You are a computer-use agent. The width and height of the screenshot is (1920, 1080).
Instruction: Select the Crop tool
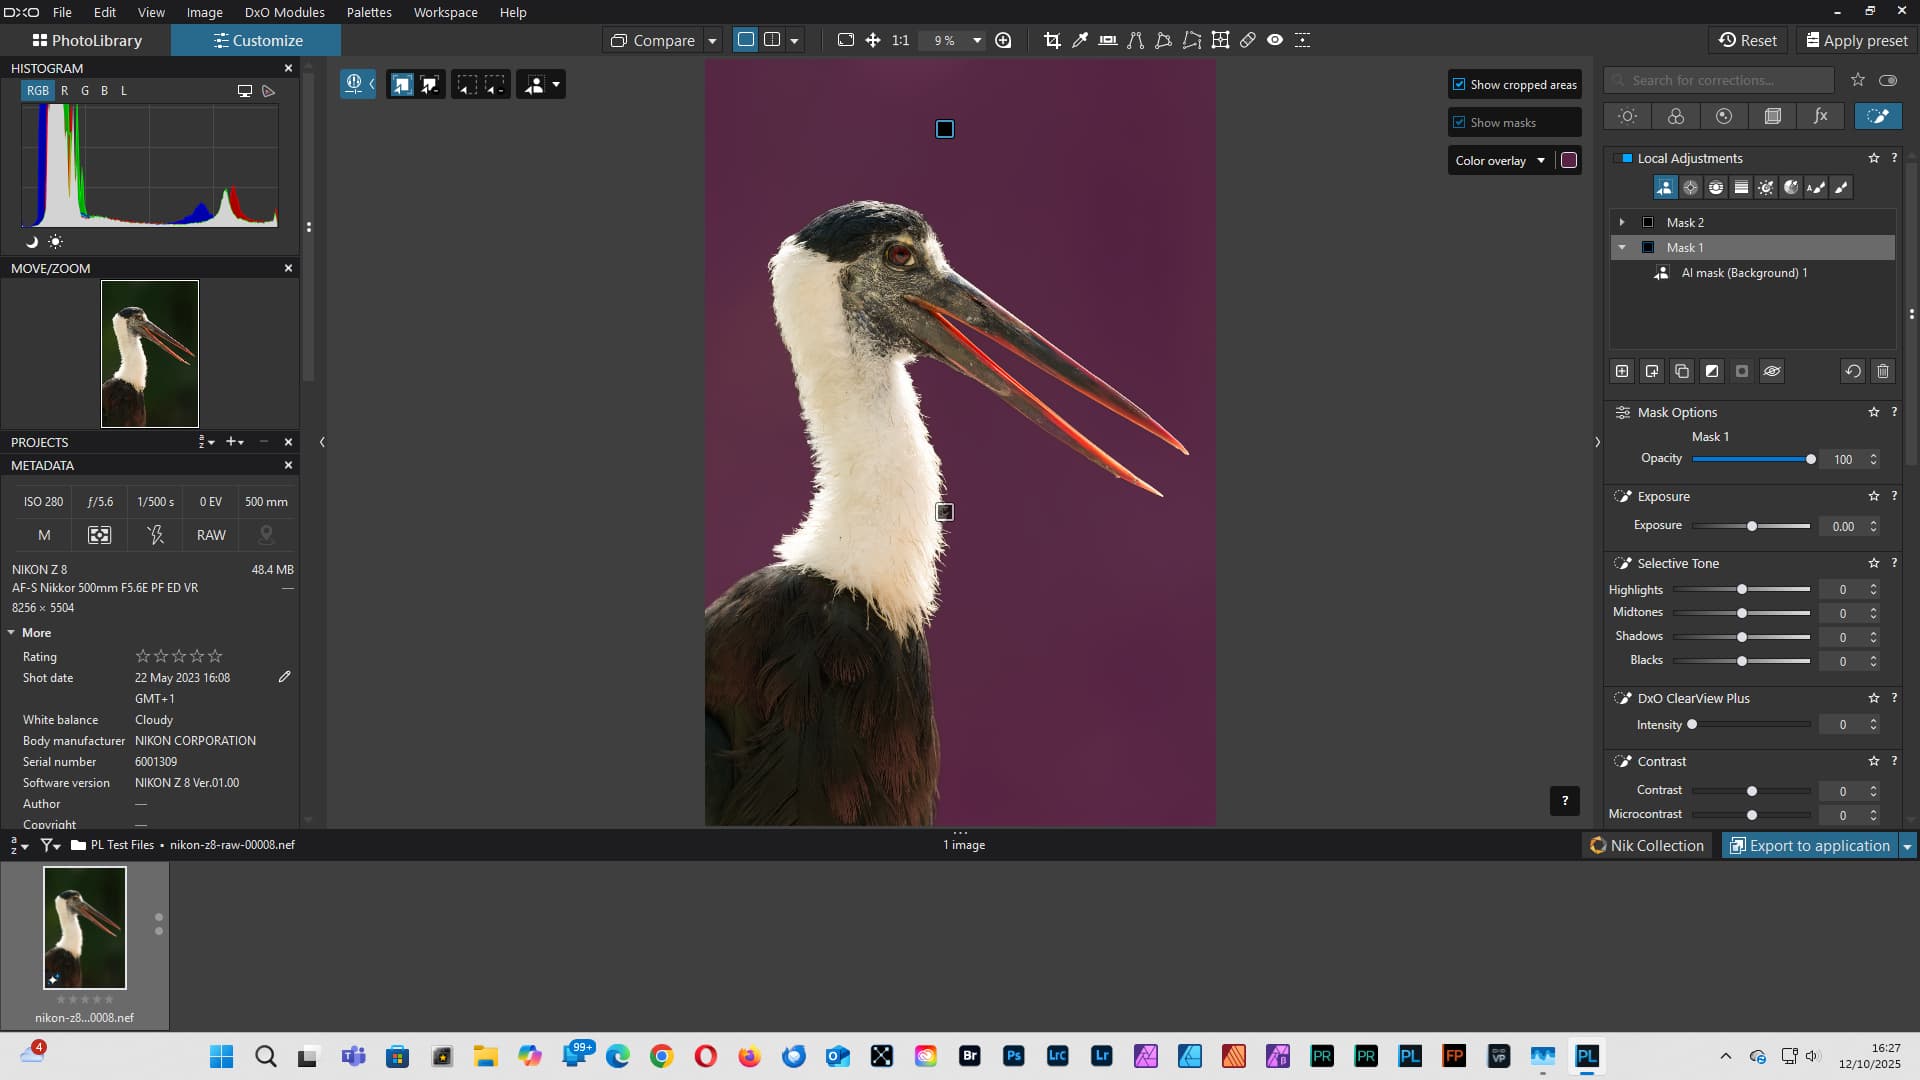point(1052,40)
